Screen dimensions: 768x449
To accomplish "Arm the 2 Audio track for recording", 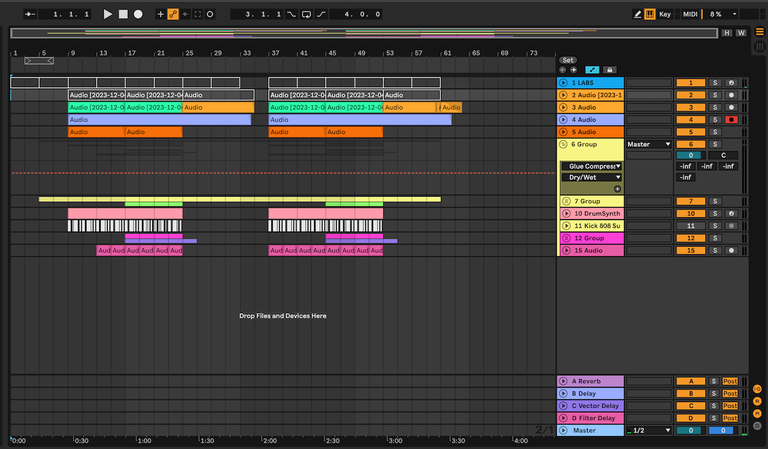I will pyautogui.click(x=731, y=95).
